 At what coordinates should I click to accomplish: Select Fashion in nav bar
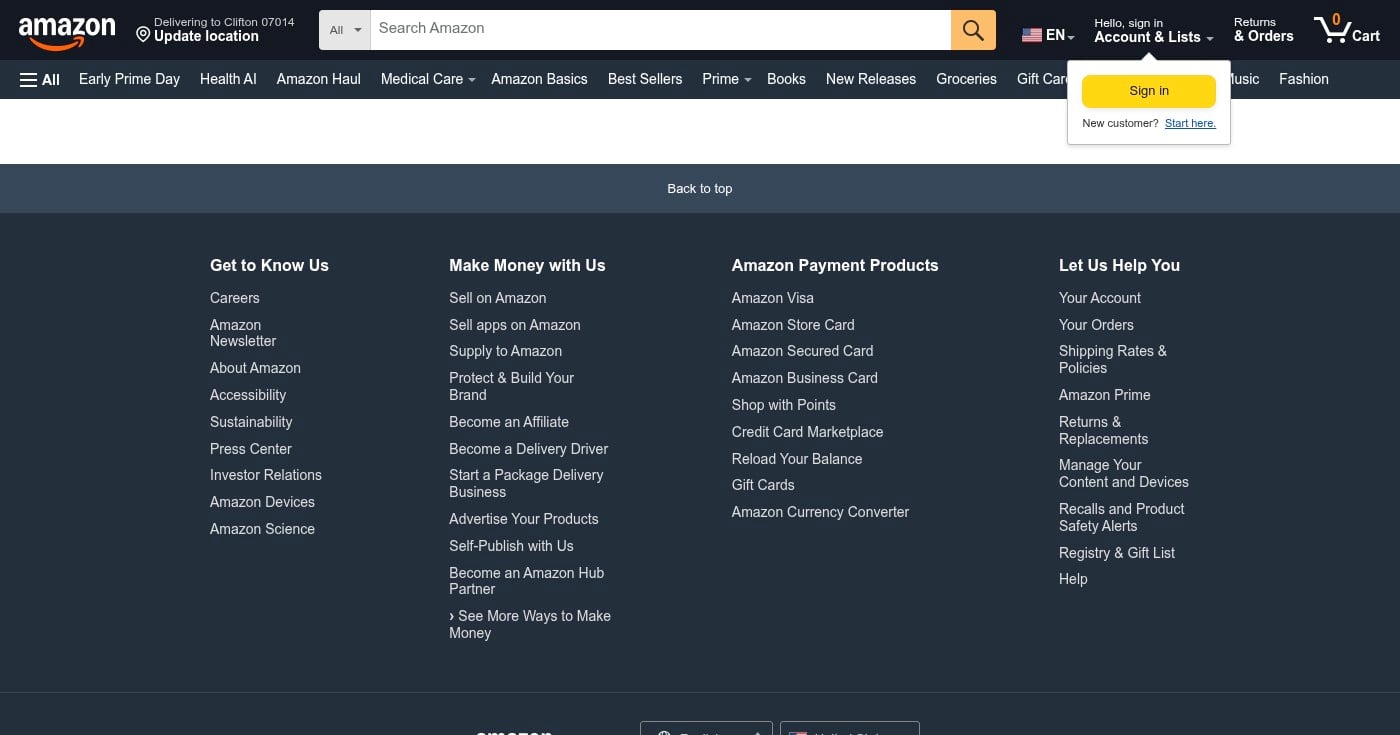(1304, 79)
